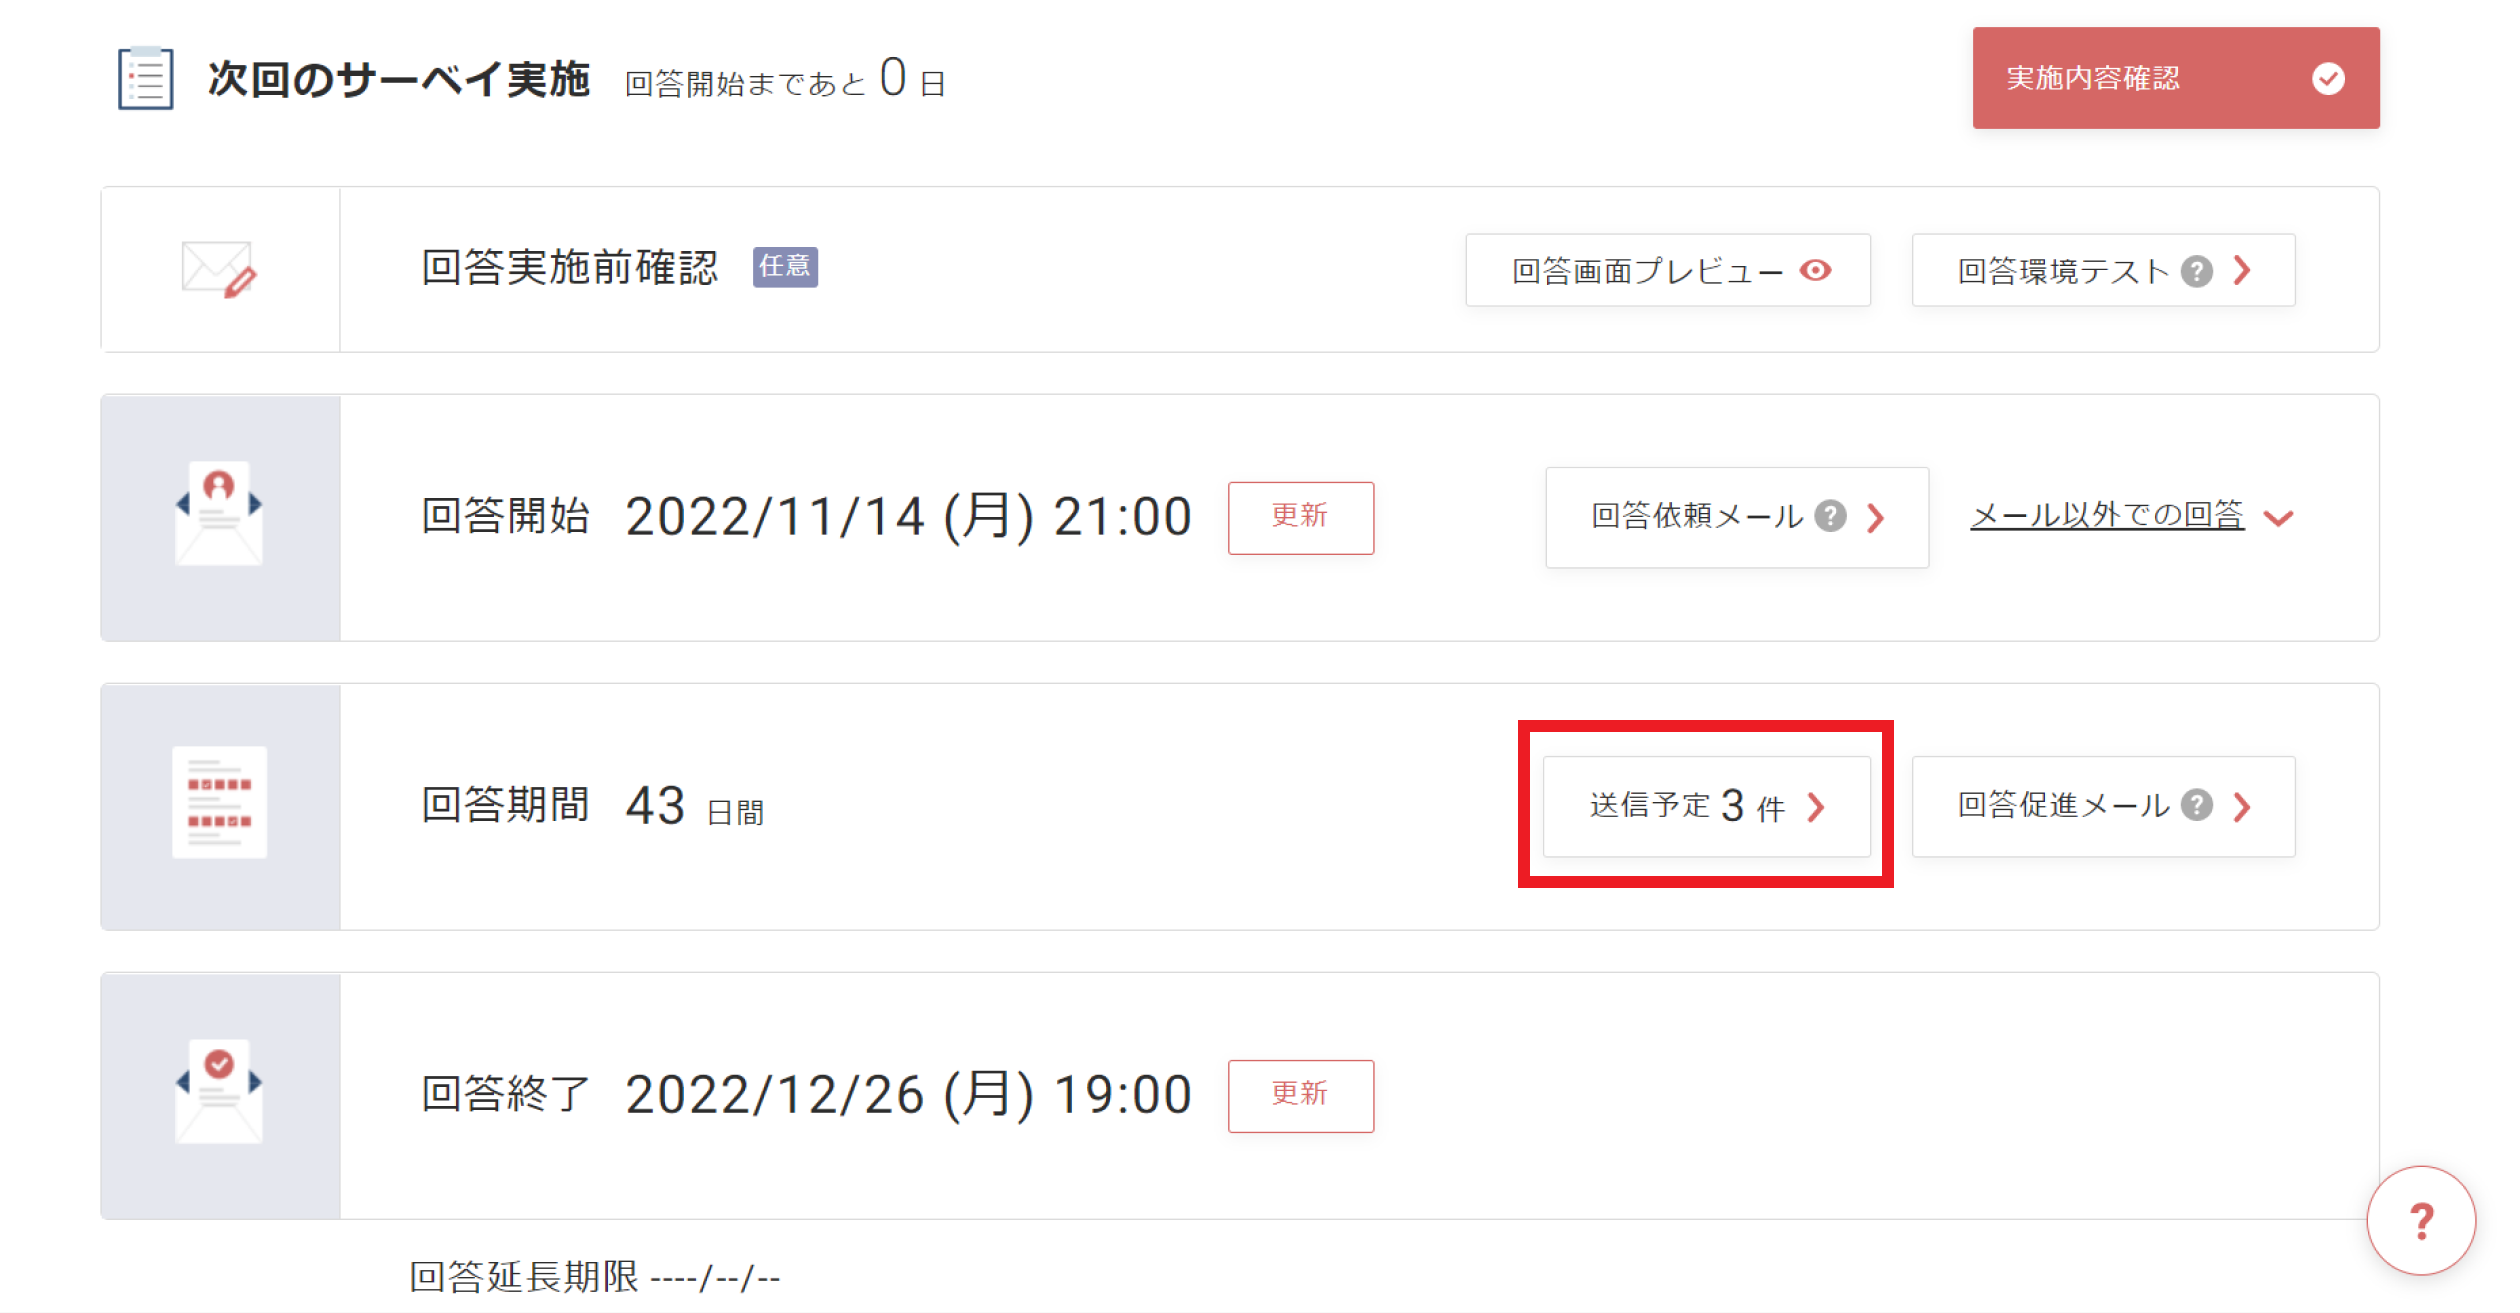Click the arrow on 回答促進メール
Viewport: 2520px width, 1313px height.
coord(2242,806)
